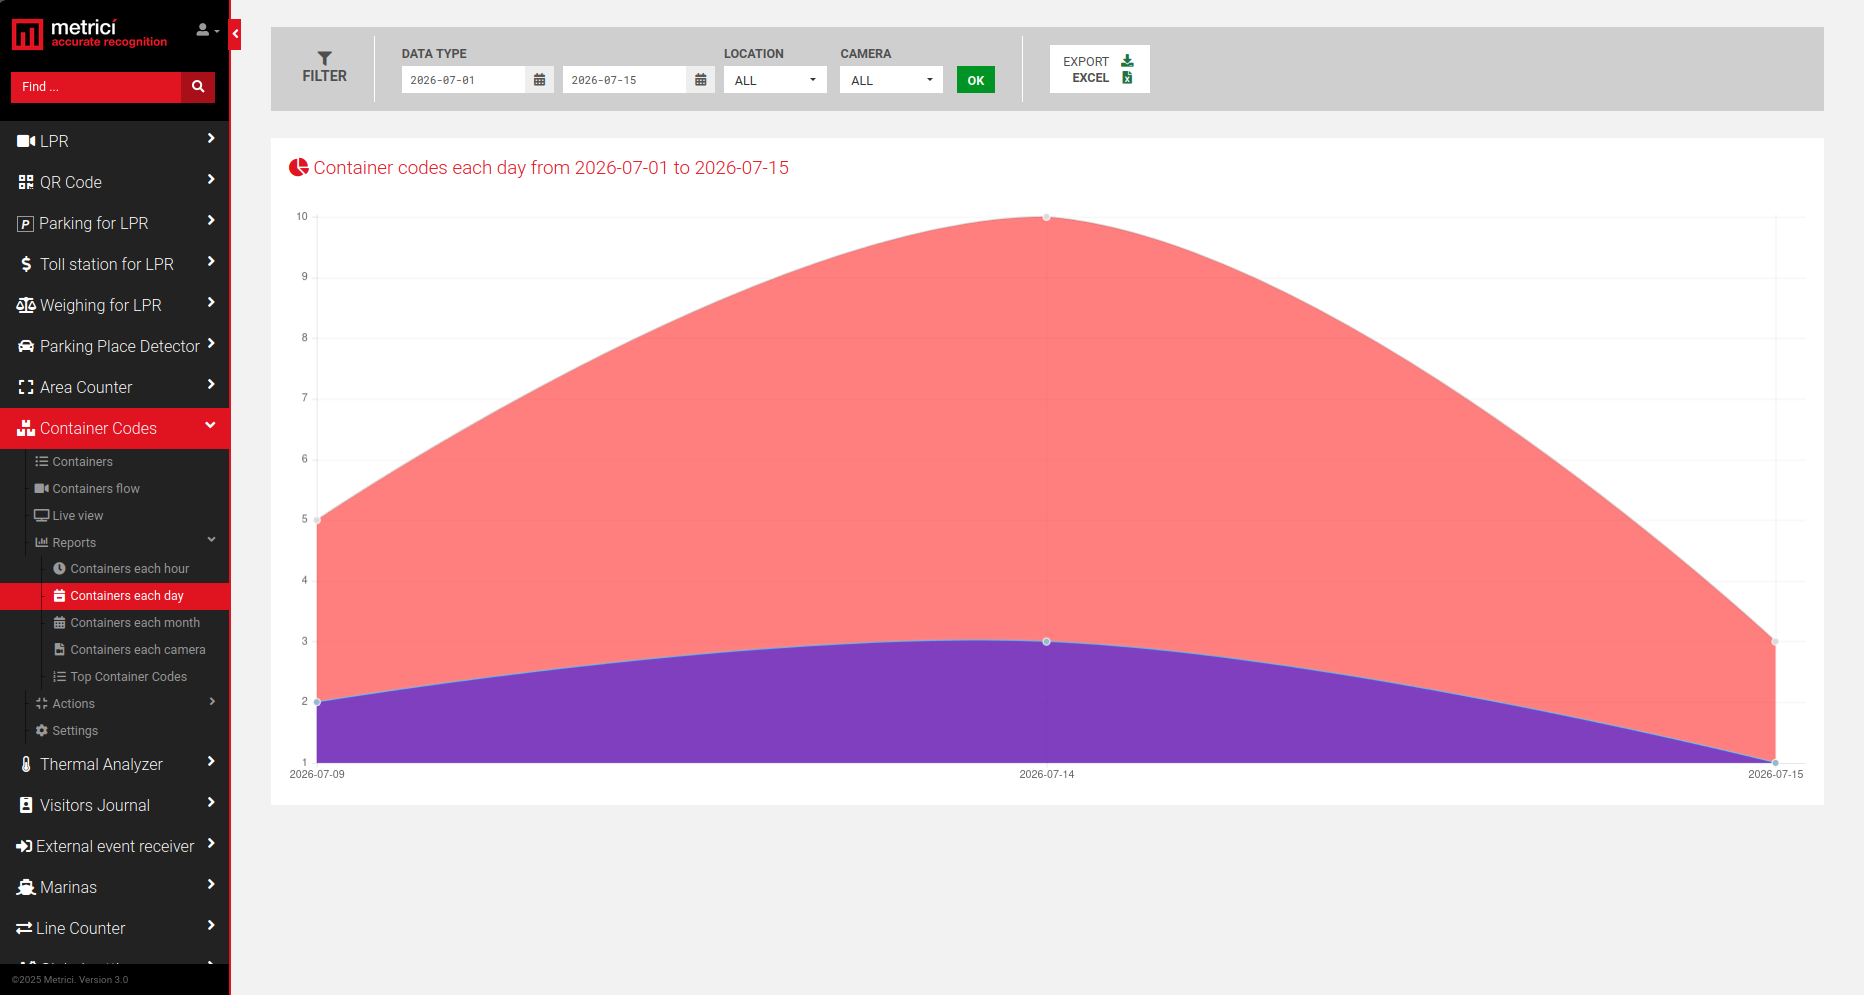1864x995 pixels.
Task: Open calendar picker for start date
Action: pos(539,80)
